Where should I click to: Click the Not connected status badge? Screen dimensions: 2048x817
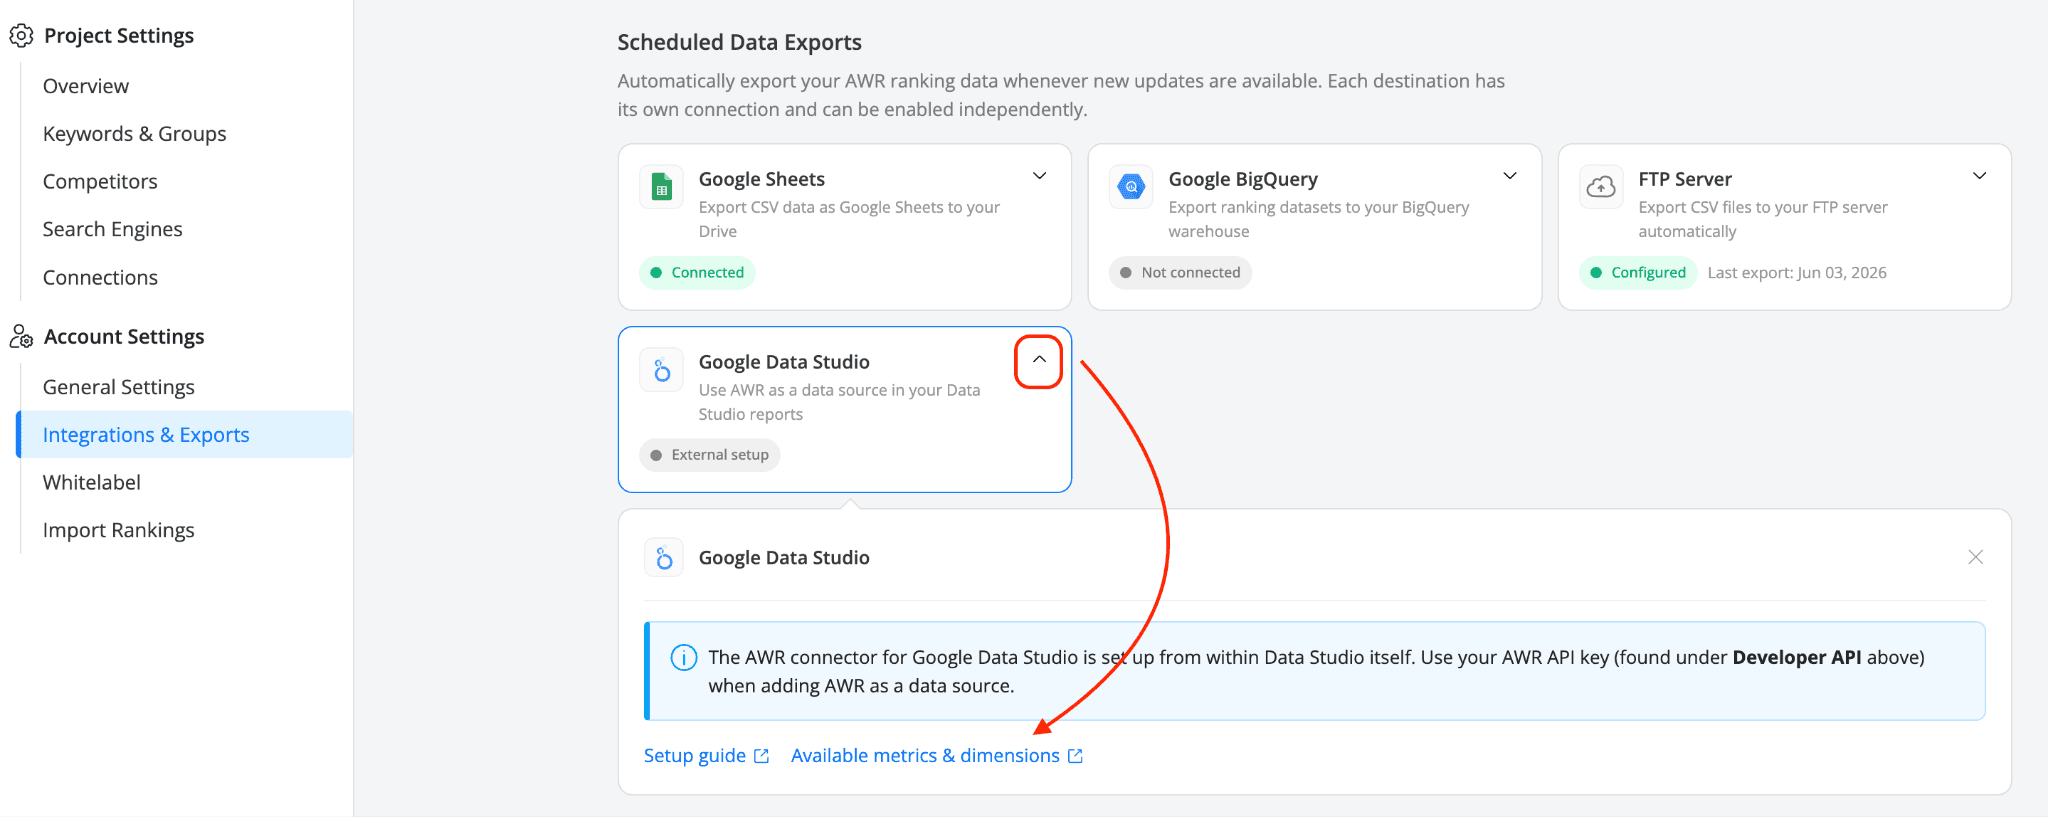tap(1180, 273)
